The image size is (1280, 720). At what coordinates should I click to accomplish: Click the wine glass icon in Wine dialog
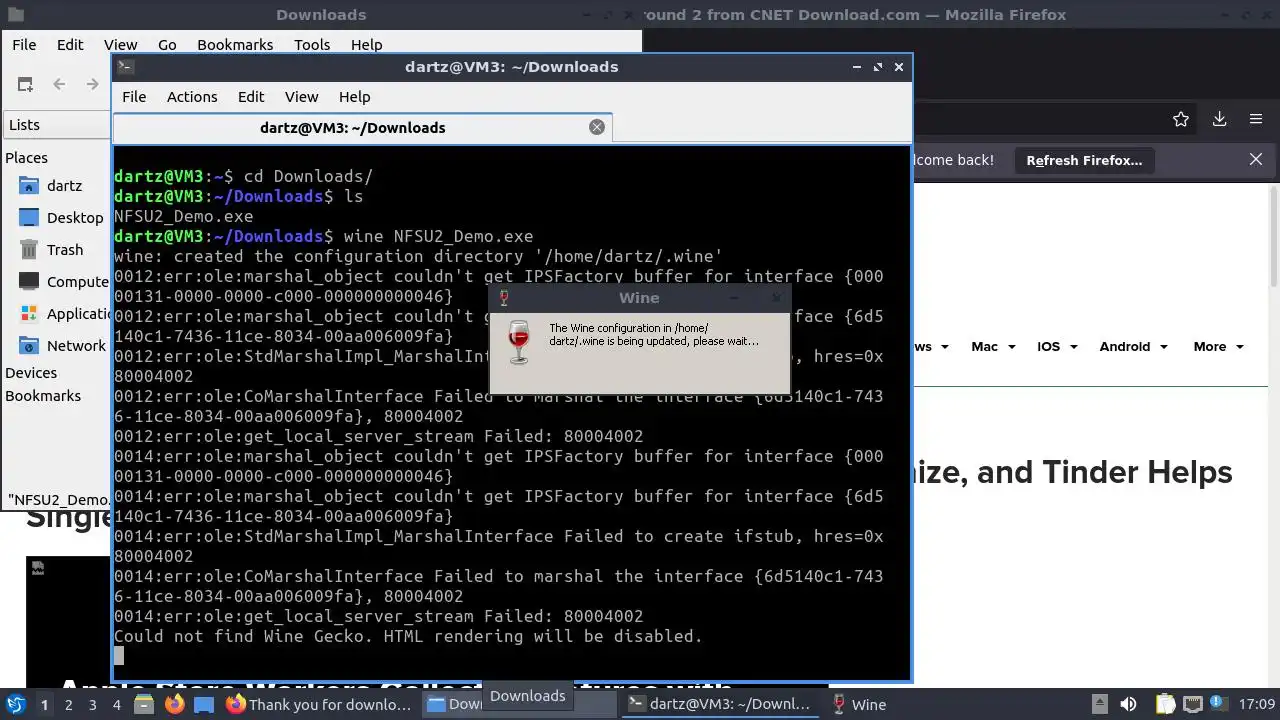tap(518, 342)
